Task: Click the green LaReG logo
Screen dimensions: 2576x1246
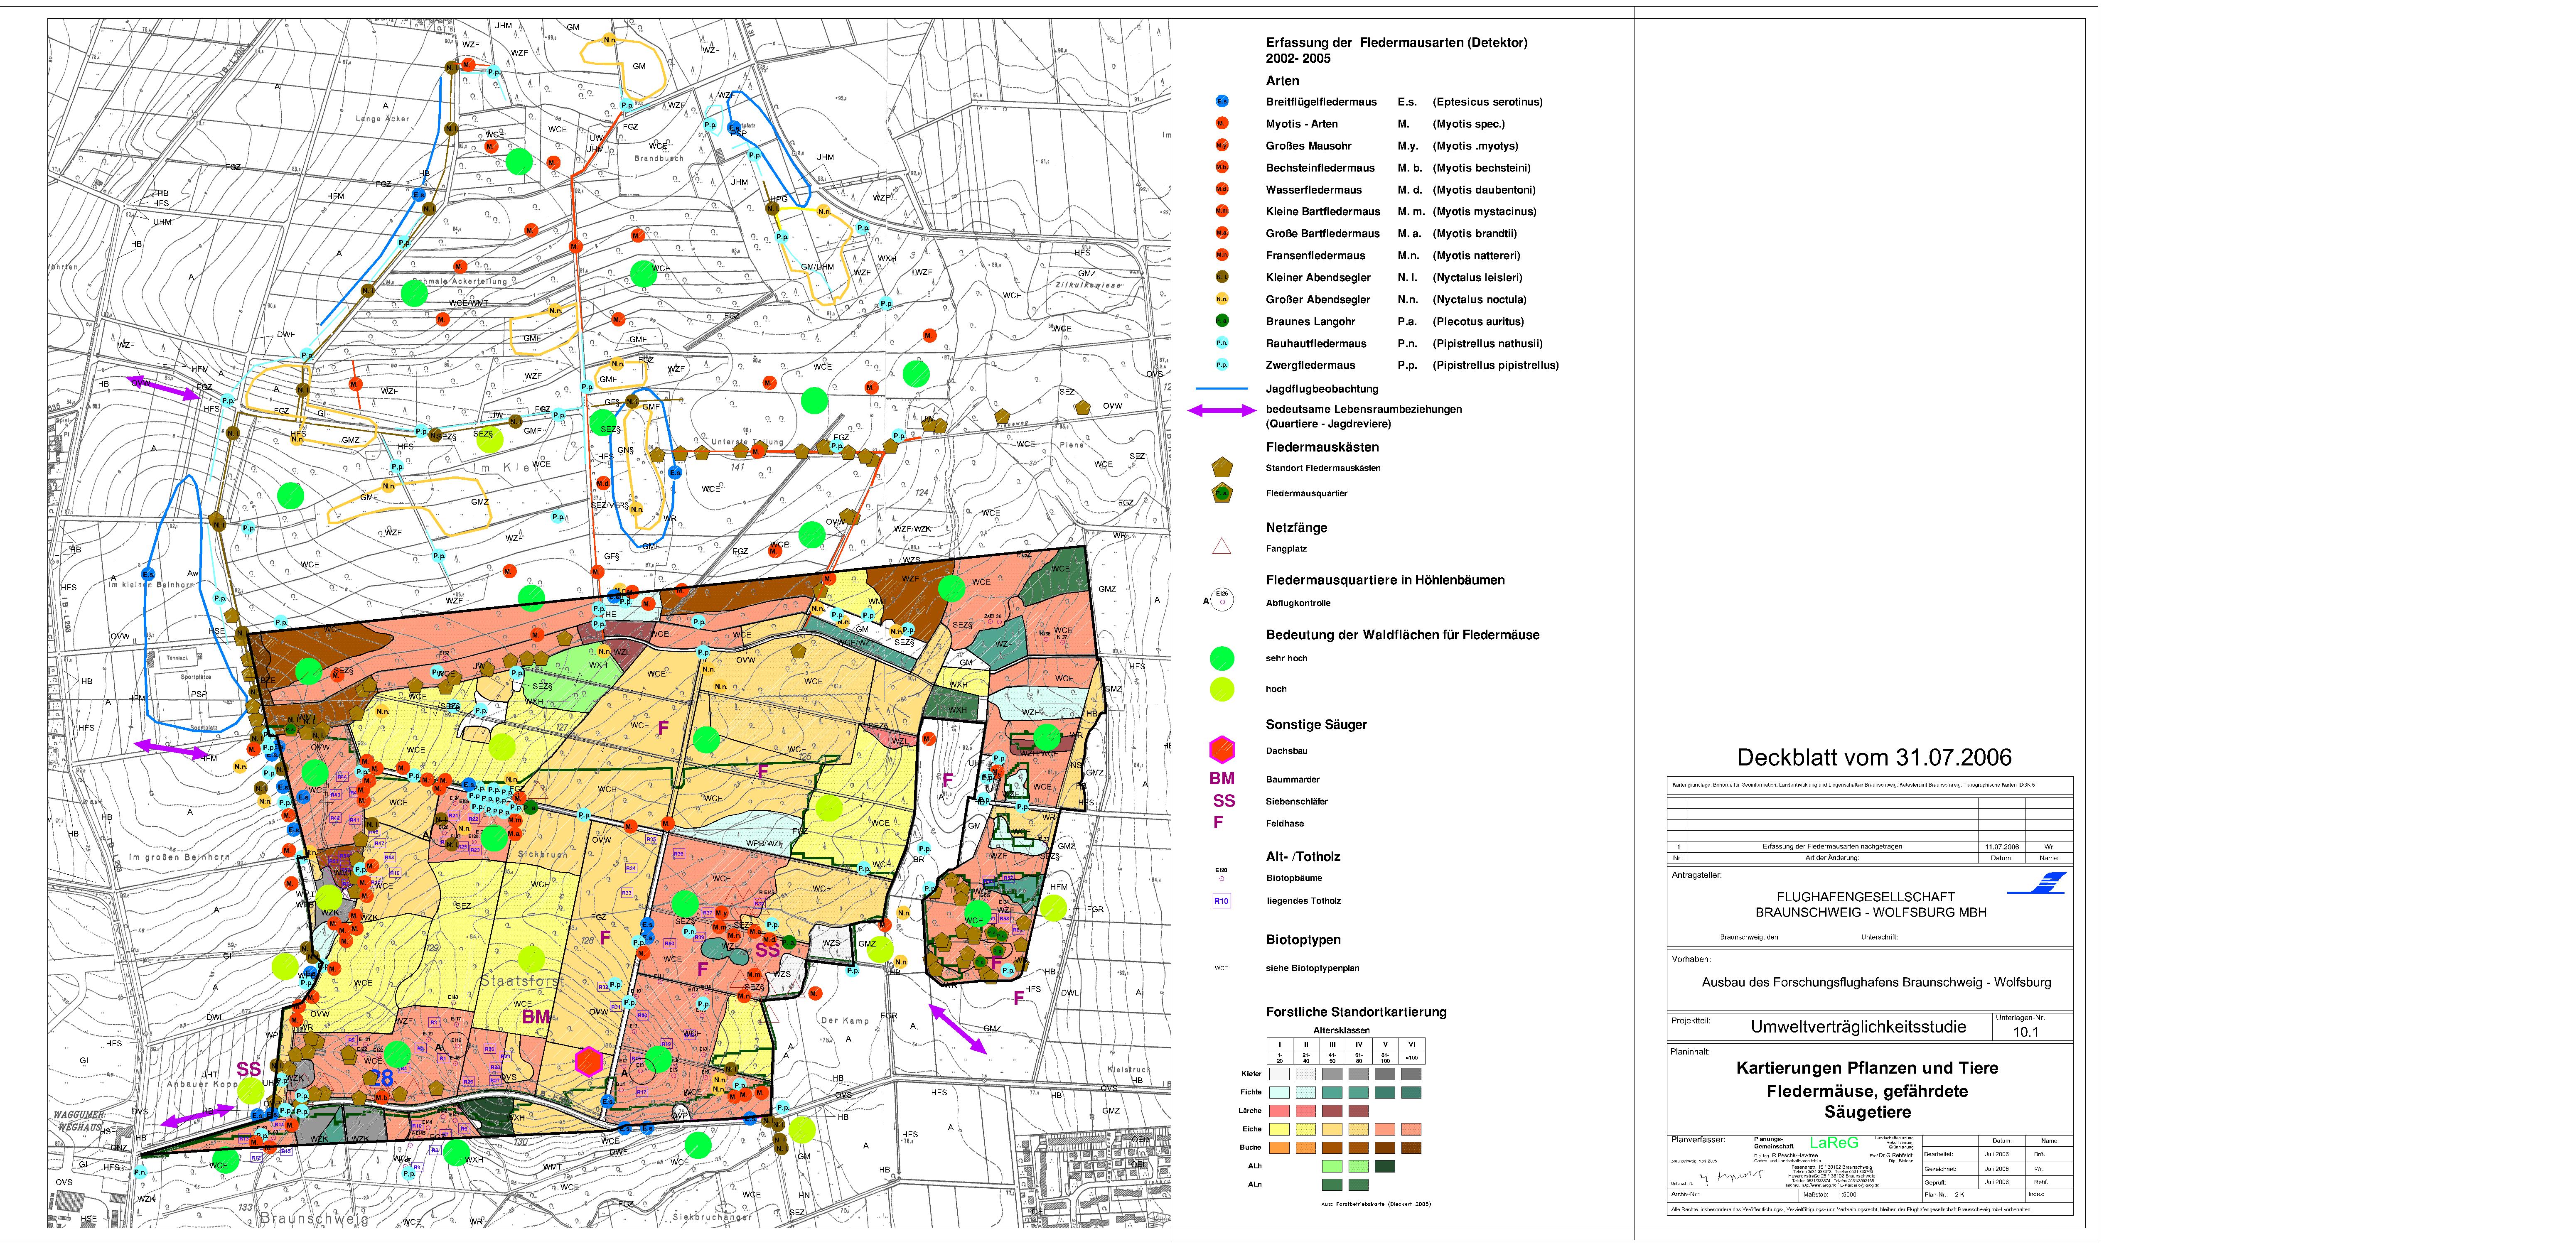Action: tap(1834, 1143)
